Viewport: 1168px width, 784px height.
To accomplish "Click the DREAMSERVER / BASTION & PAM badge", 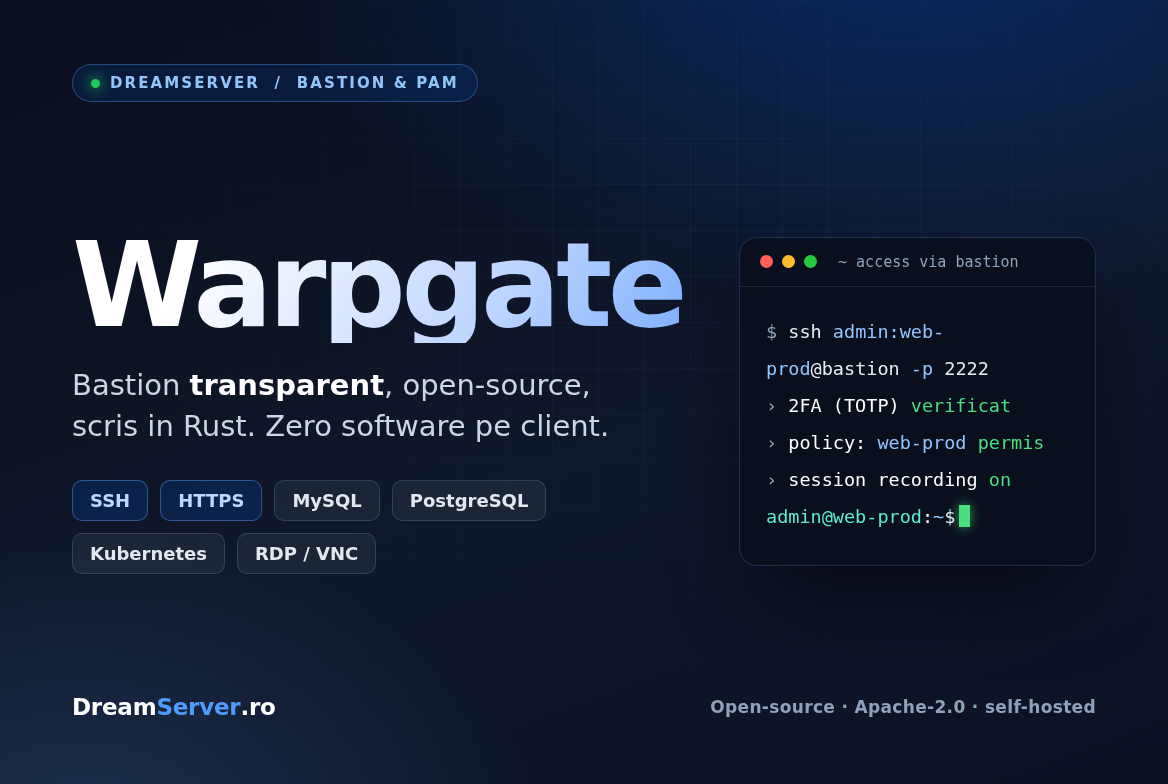I will coord(274,83).
